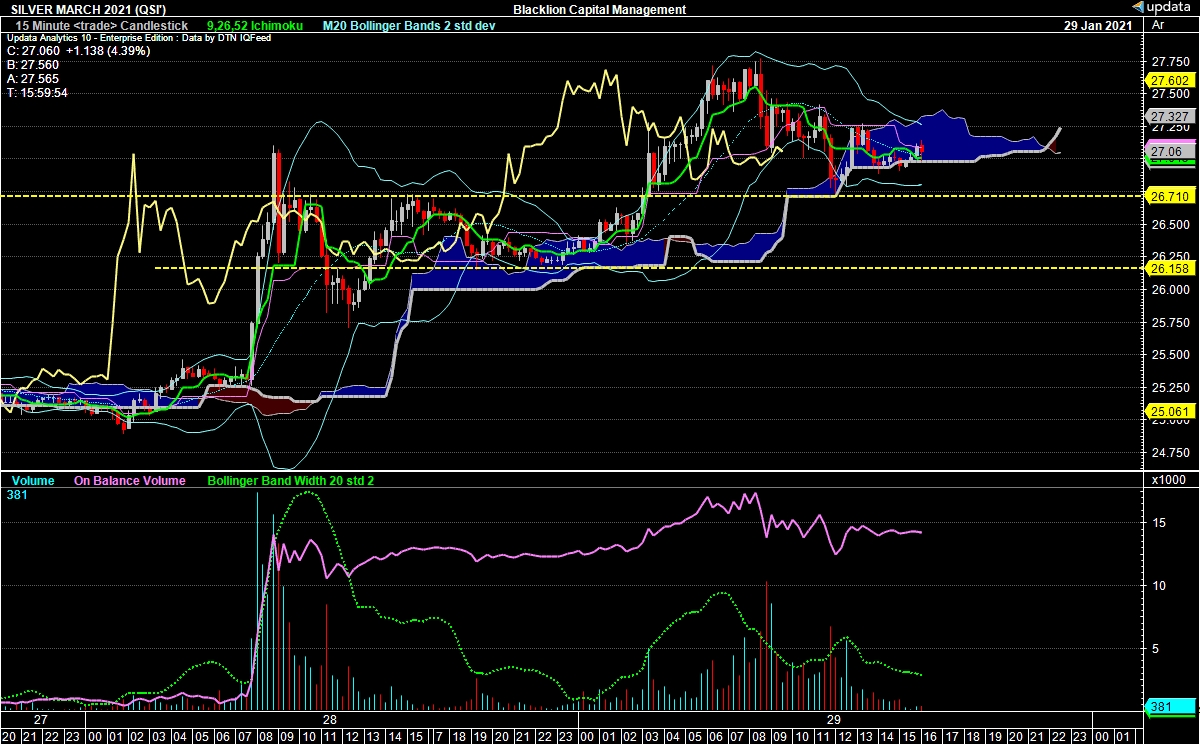1200x745 pixels.
Task: Expand the "29 Jan 2021" date label
Action: click(x=1100, y=25)
